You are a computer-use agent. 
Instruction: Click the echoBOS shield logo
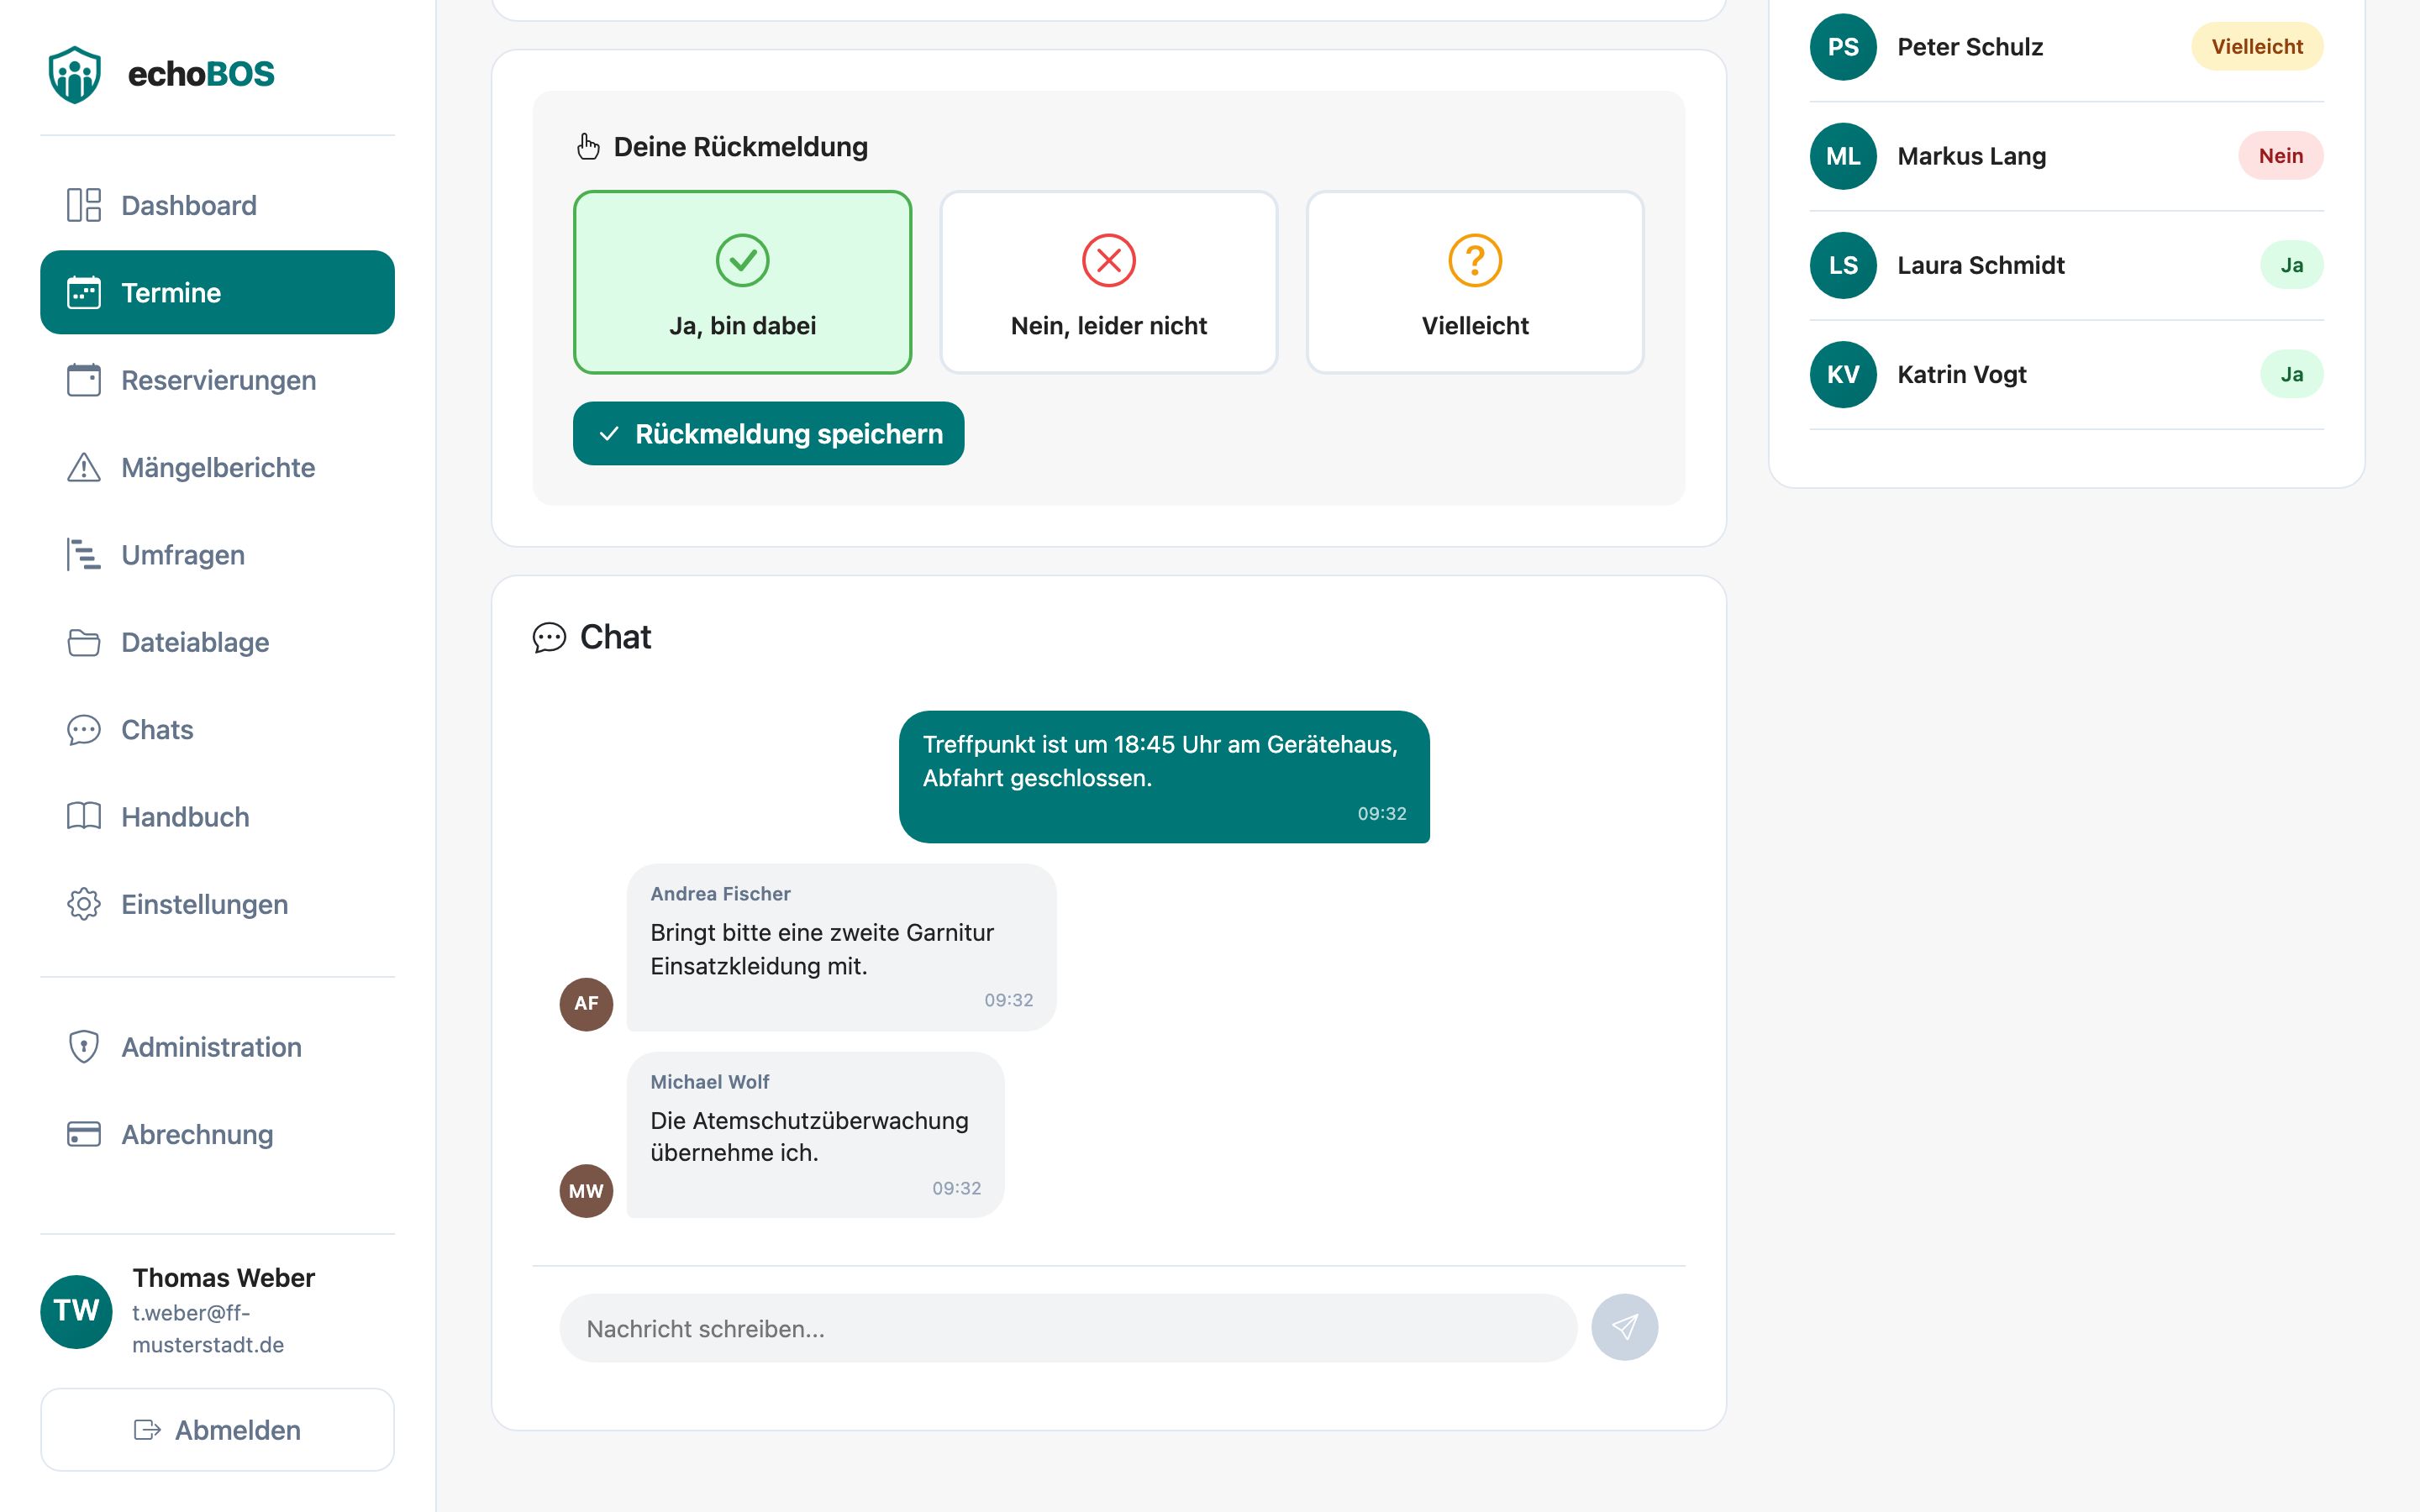(75, 74)
